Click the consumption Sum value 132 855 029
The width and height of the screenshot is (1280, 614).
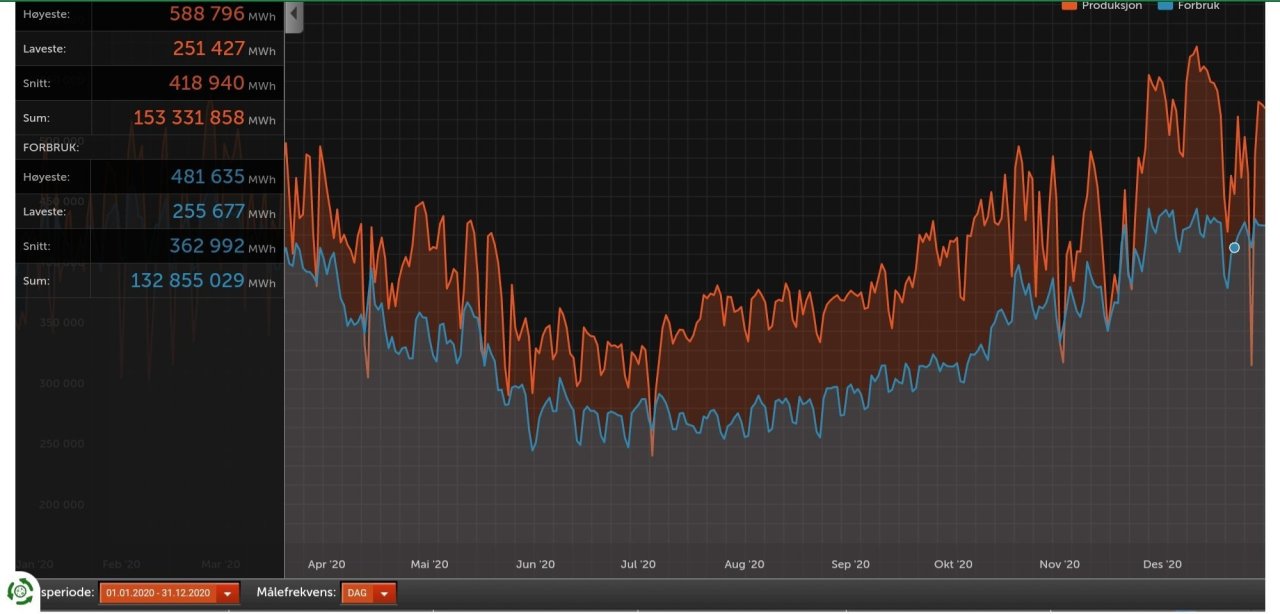187,281
